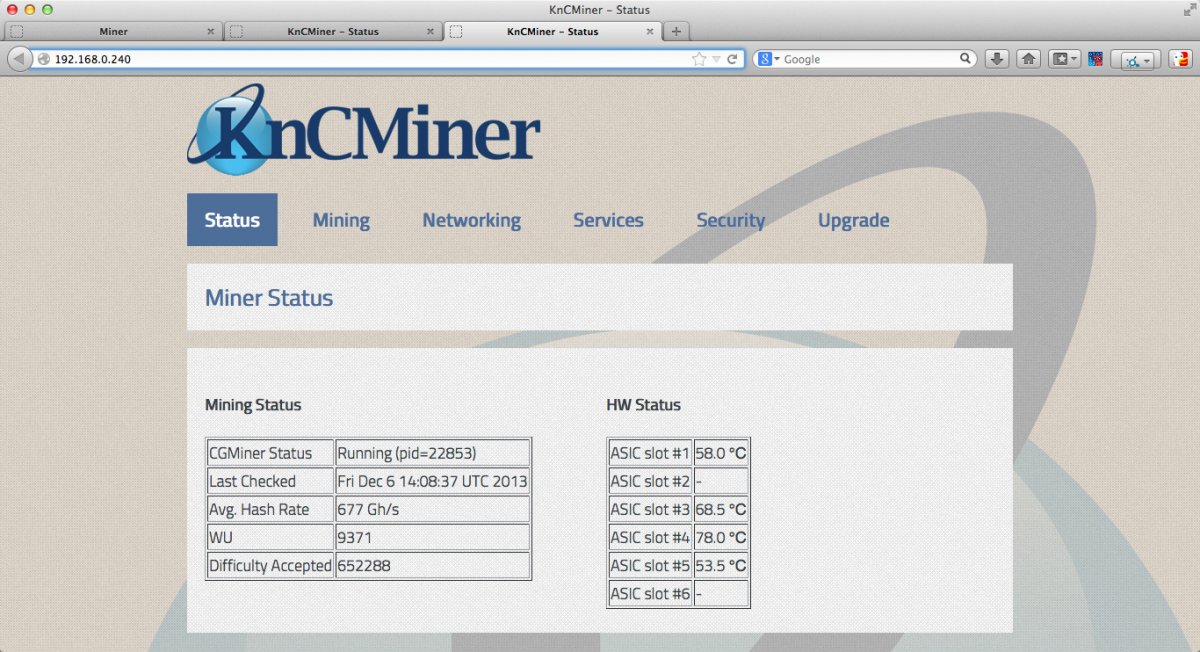Close the middle KnCMiner – Status tab
The height and width of the screenshot is (652, 1200).
click(431, 31)
